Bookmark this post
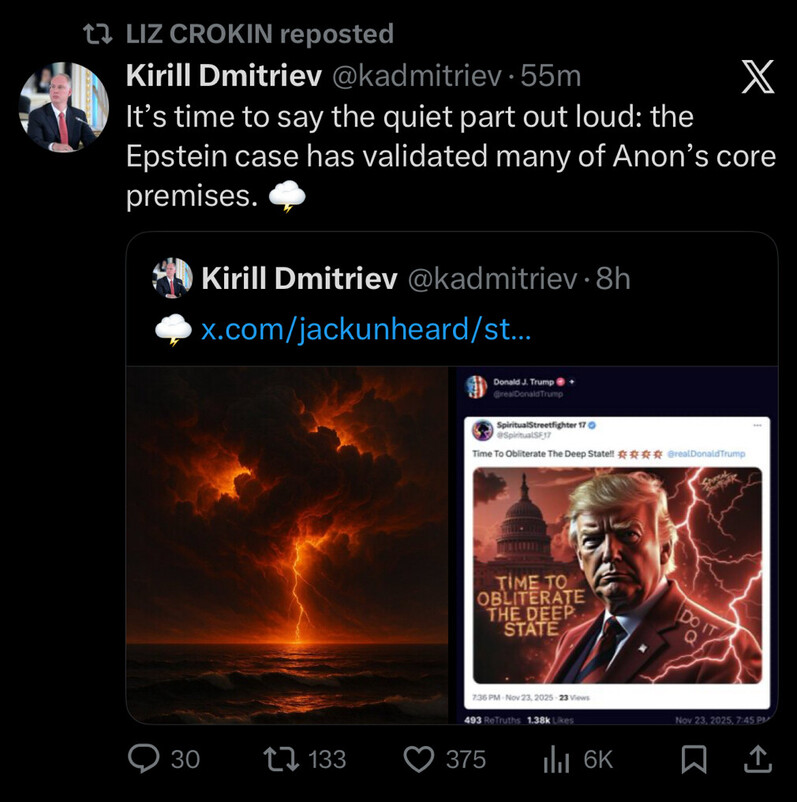Screen dimensions: 797x802 [x=692, y=760]
